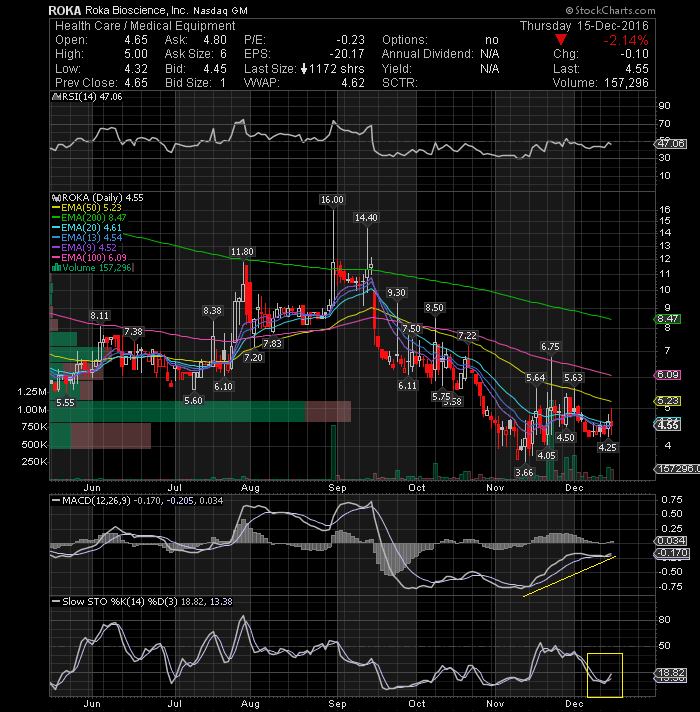Click the 5.60 price low label

click(x=193, y=400)
